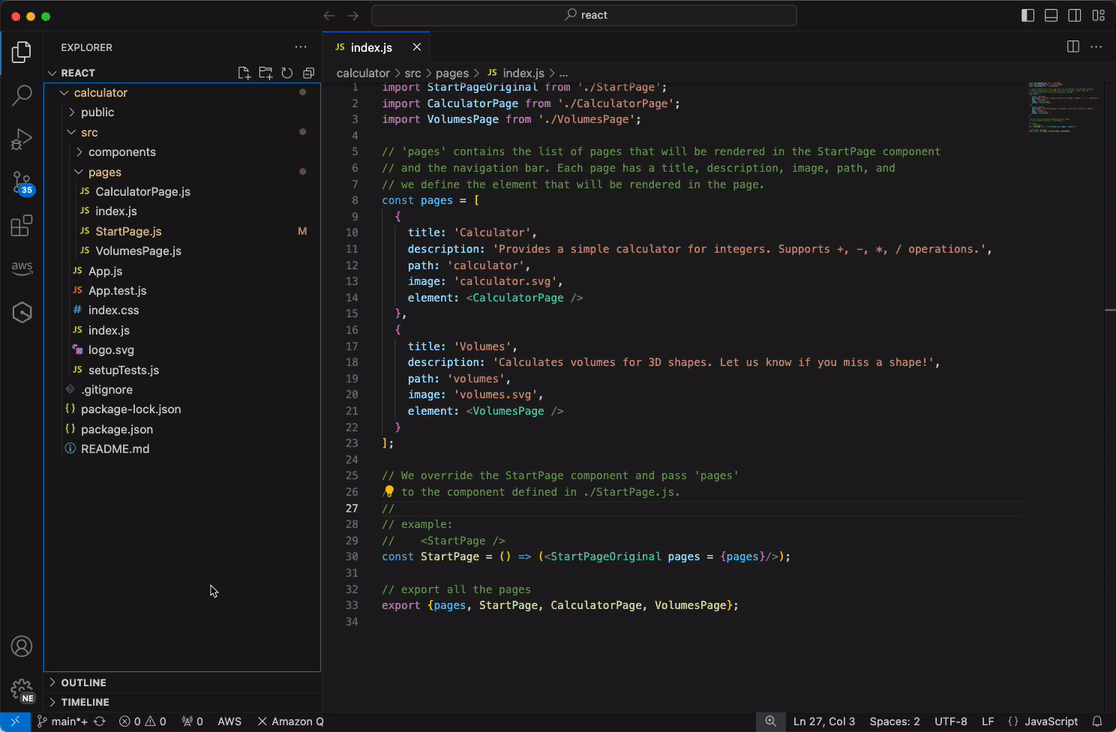Click the main*+ branch indicator
The image size is (1116, 732).
coord(63,721)
